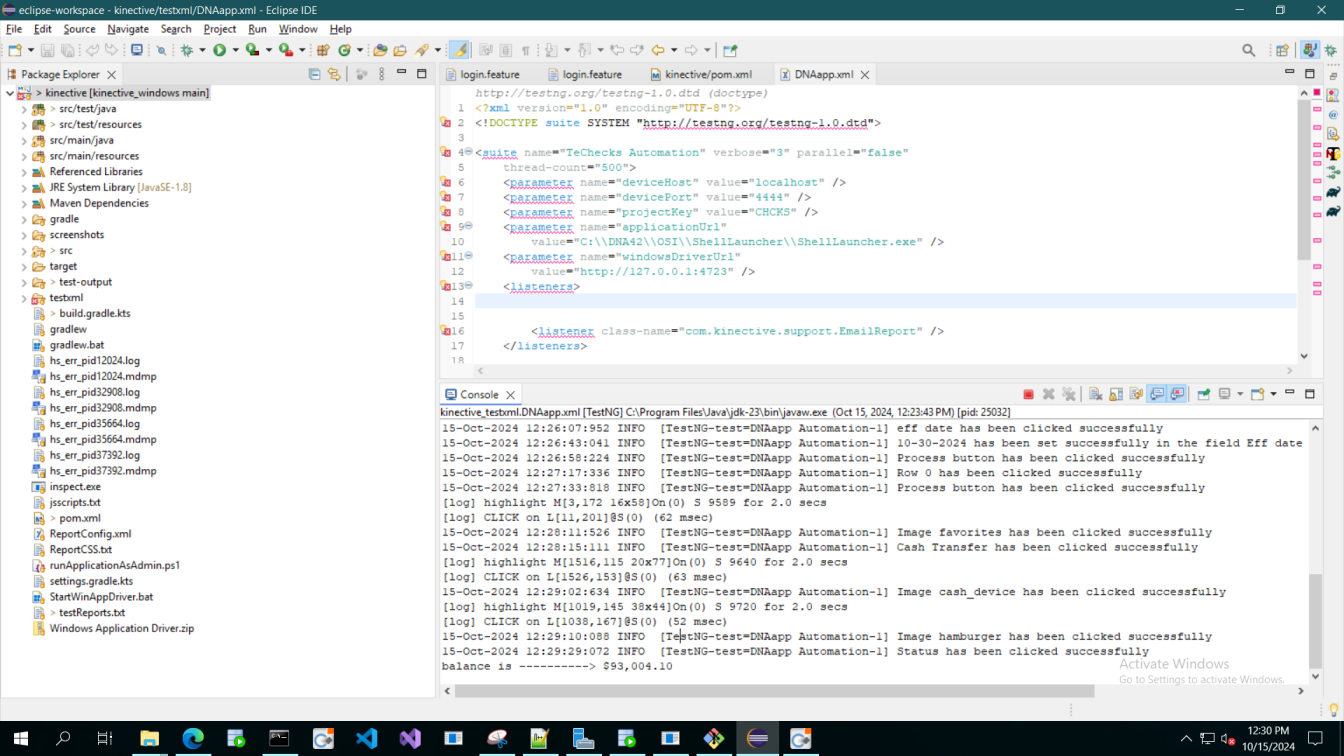Expand the src/test/java folder
The height and width of the screenshot is (756, 1344).
pos(24,109)
